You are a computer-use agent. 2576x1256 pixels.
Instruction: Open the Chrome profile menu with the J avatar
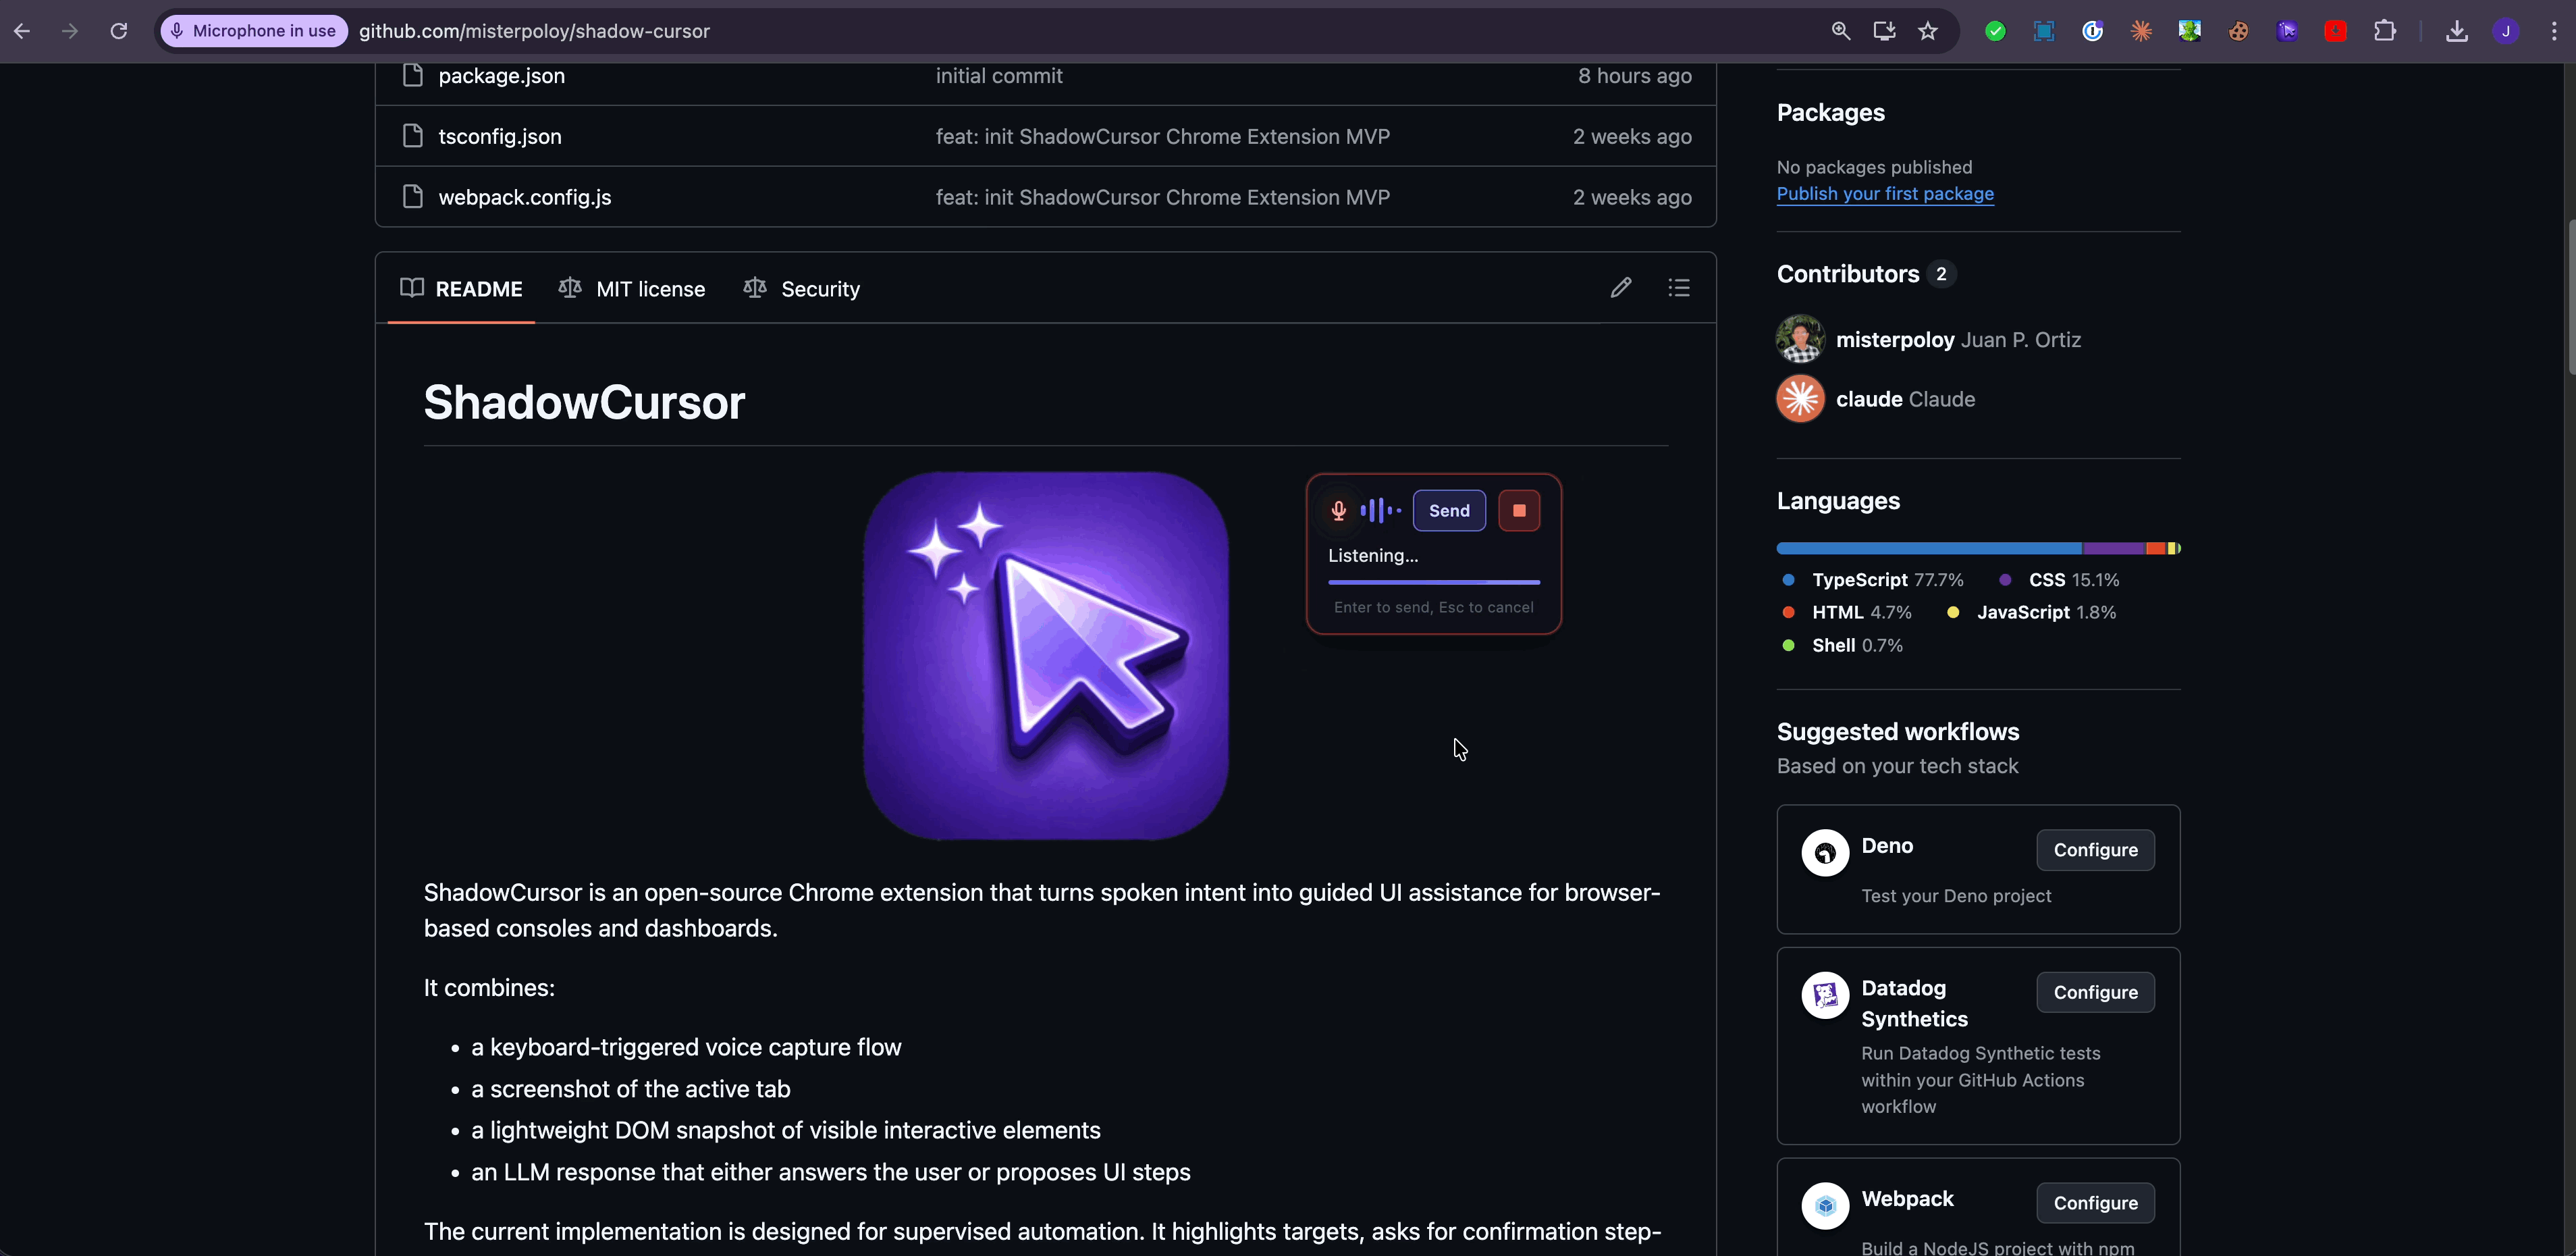pyautogui.click(x=2506, y=31)
